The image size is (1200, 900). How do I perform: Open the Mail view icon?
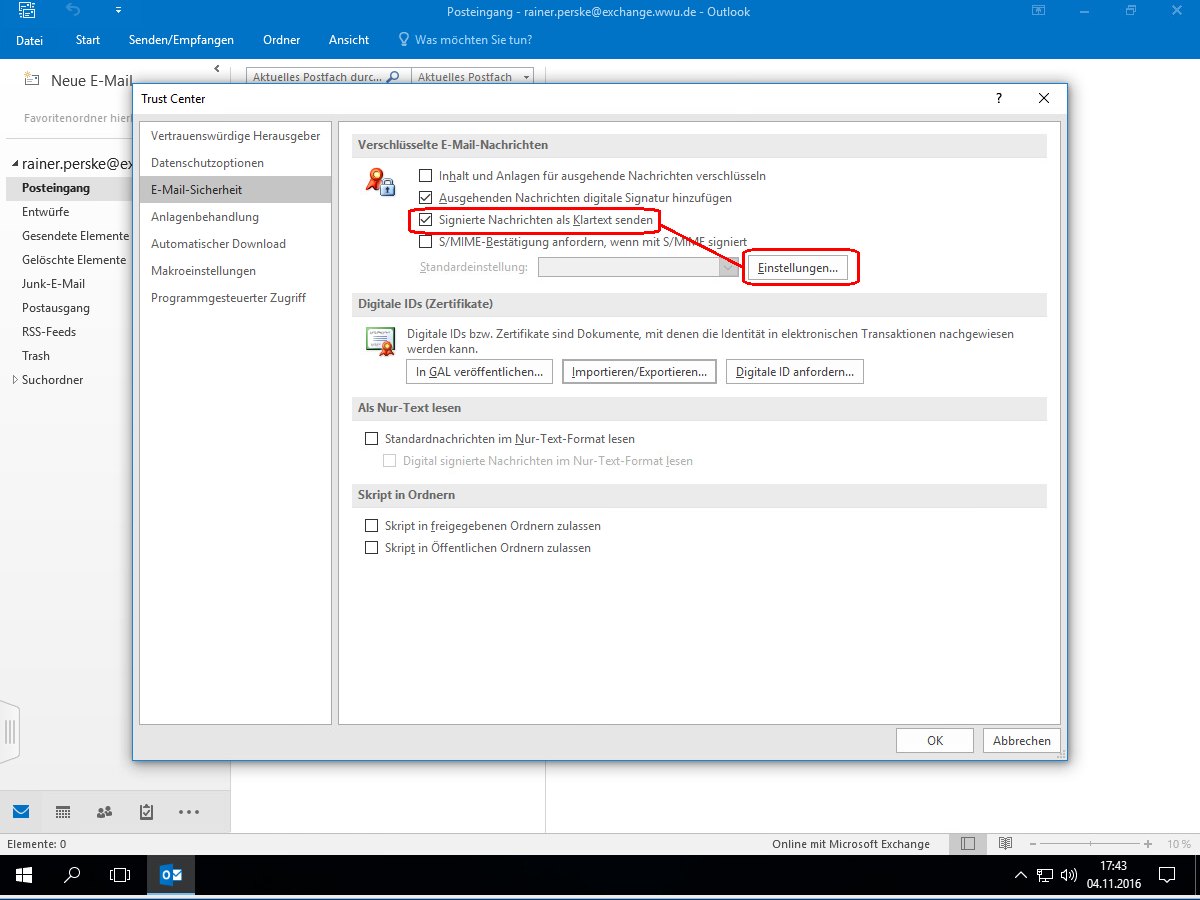(21, 812)
